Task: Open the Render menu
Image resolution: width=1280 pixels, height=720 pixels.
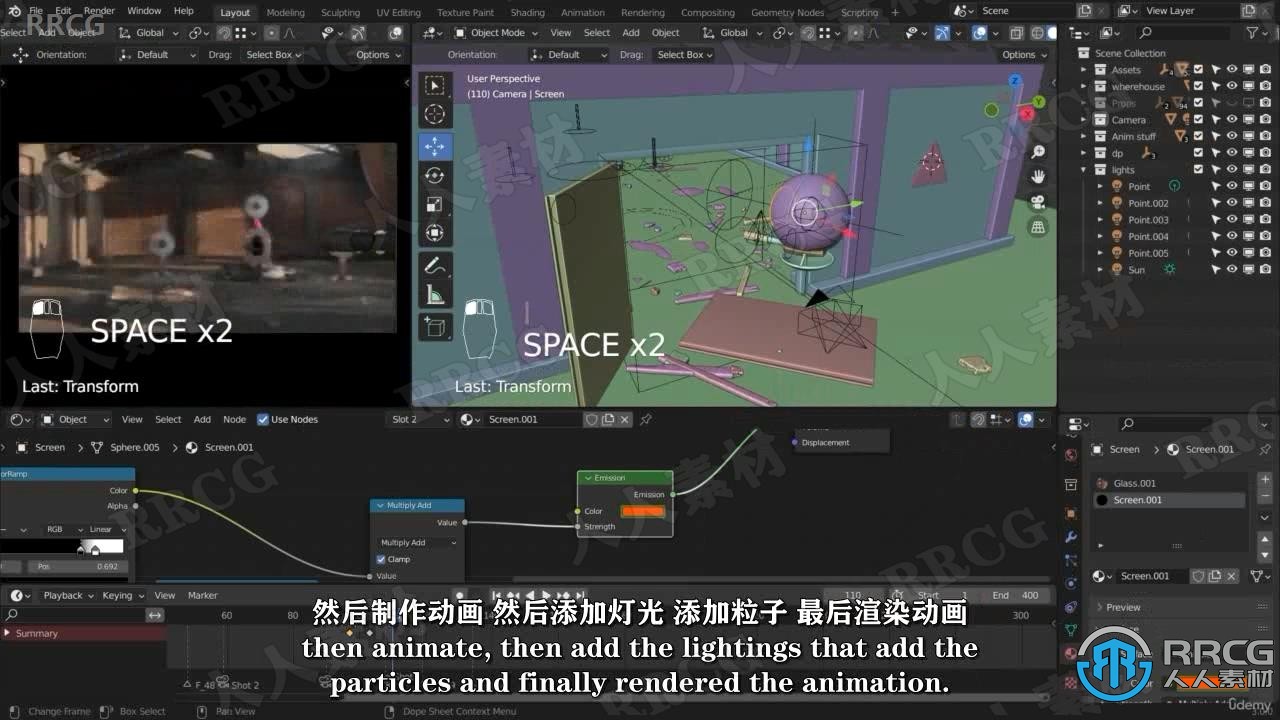Action: [99, 11]
